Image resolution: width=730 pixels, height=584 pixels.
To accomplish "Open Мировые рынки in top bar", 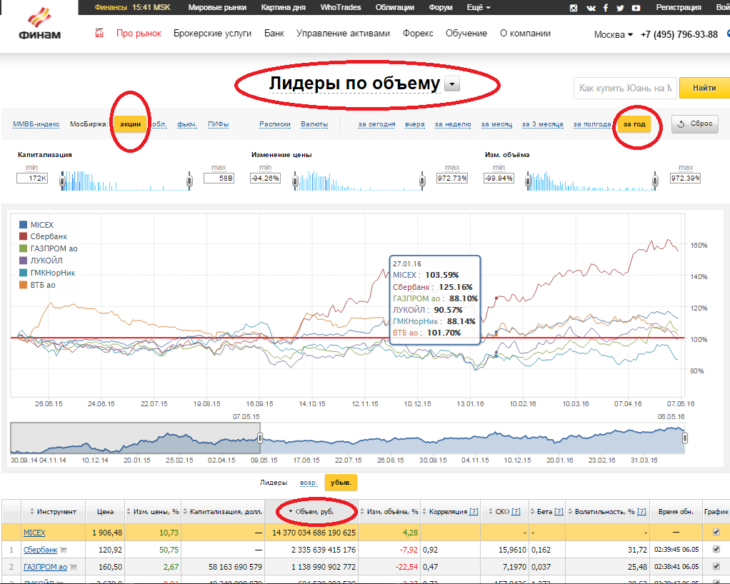I will click(217, 7).
